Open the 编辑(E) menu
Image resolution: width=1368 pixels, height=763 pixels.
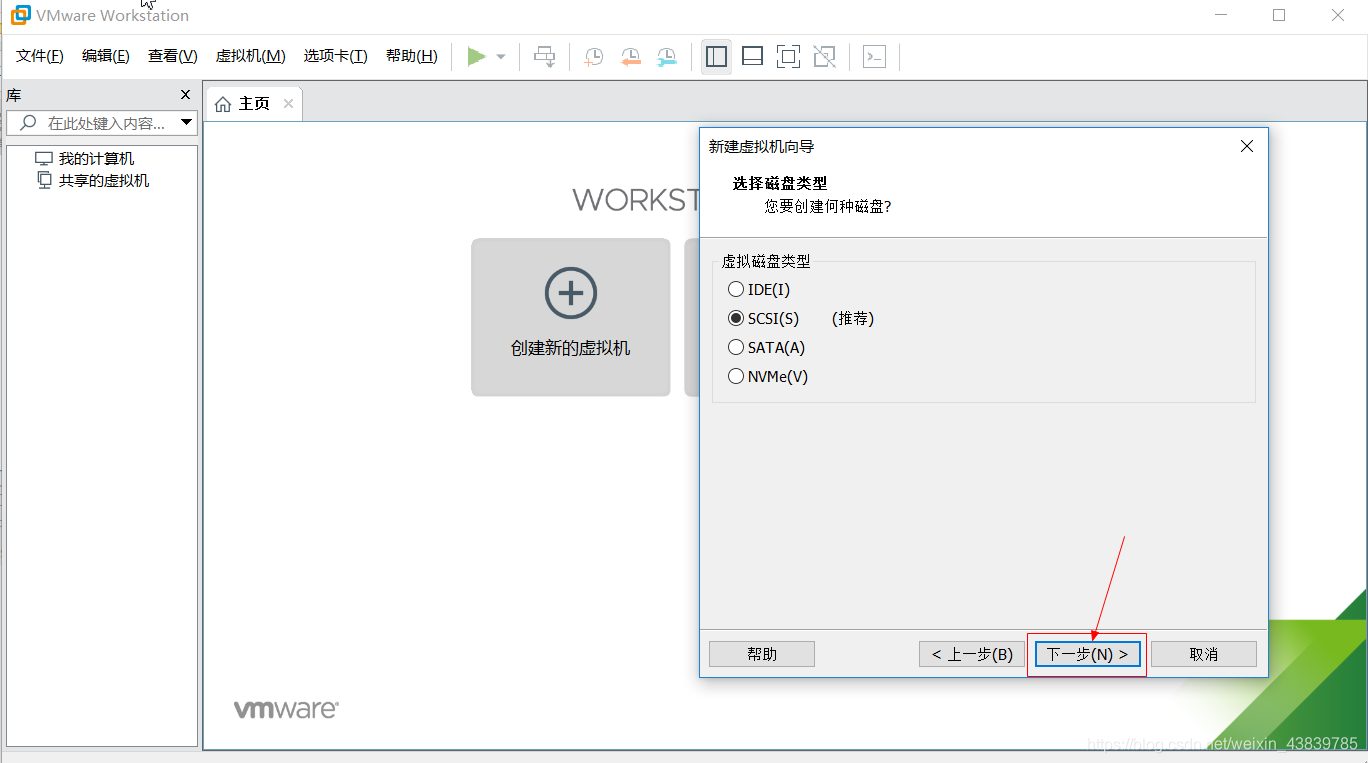pos(106,56)
